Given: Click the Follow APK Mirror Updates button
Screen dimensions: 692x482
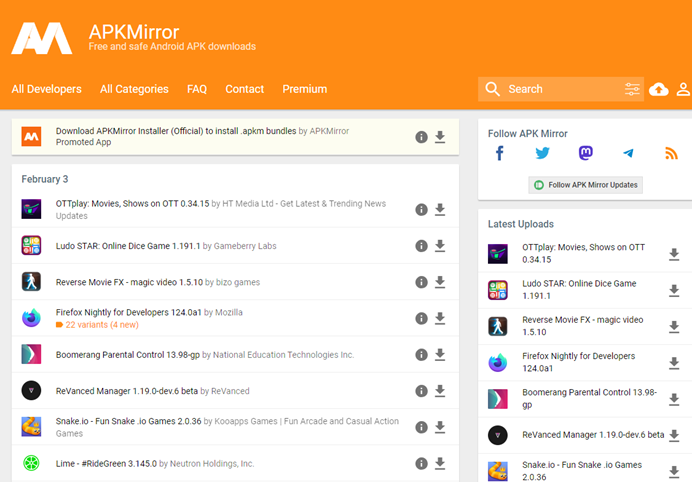Looking at the screenshot, I should click(x=585, y=185).
